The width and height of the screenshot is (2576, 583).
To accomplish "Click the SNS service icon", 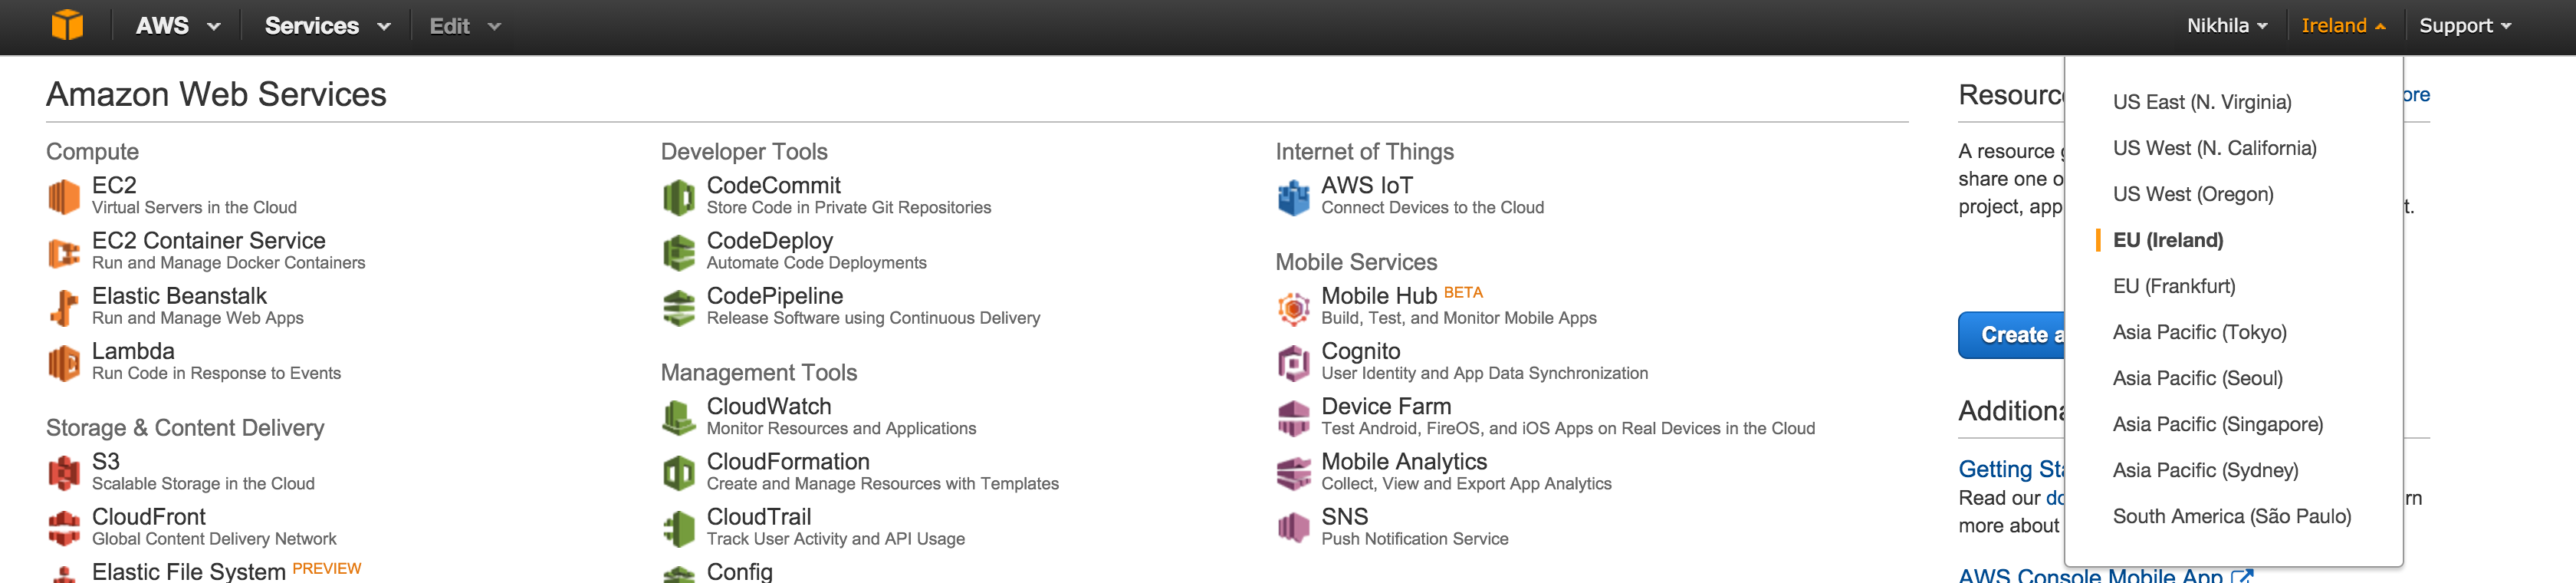I will pyautogui.click(x=1293, y=527).
